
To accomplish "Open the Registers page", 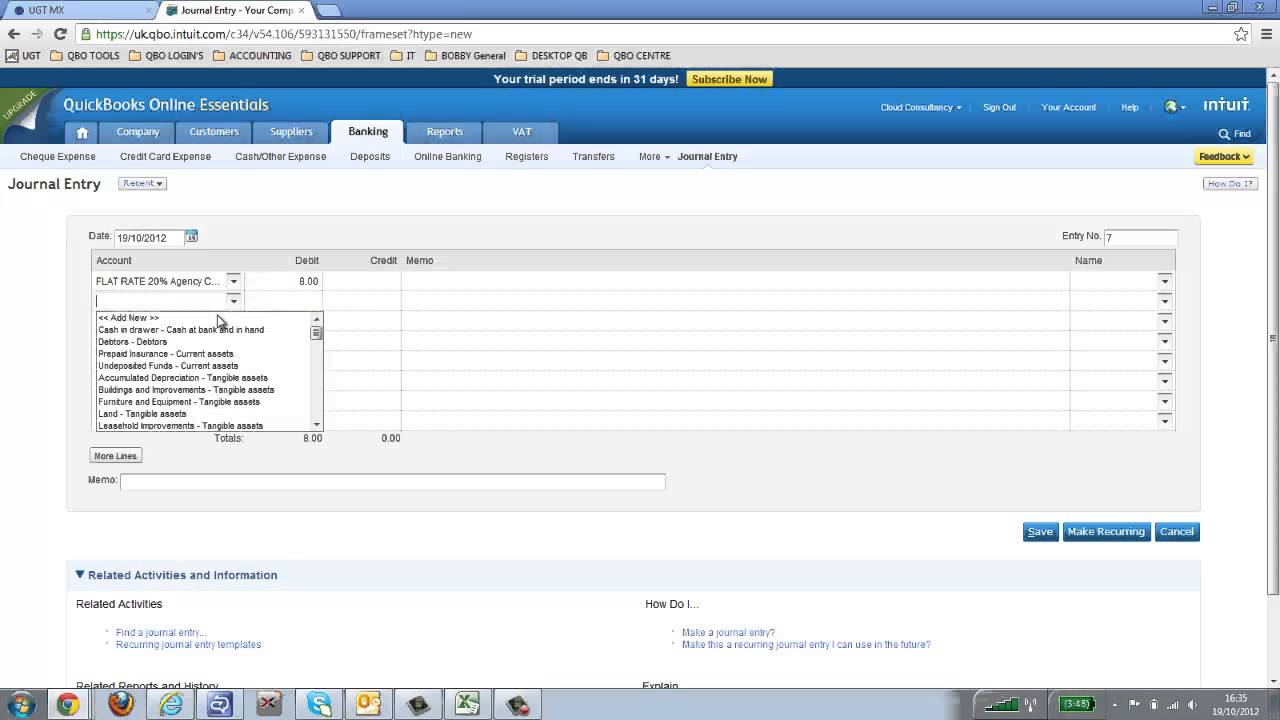I will 527,157.
